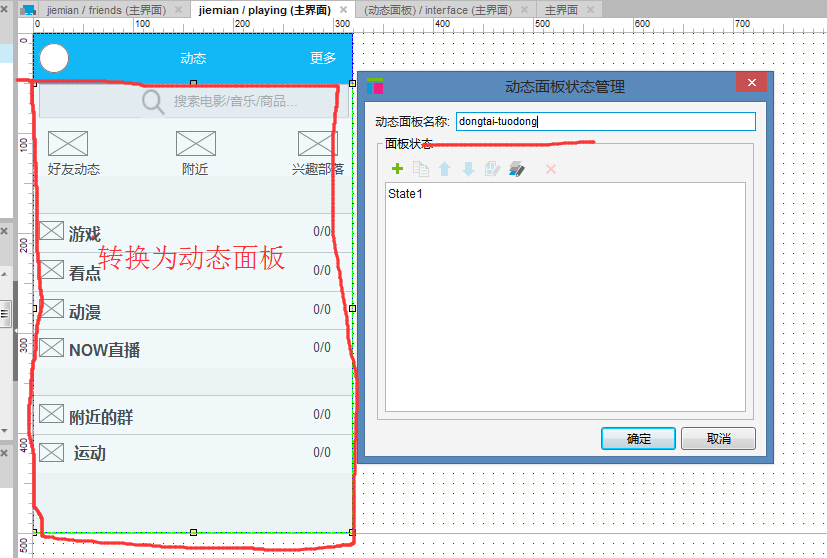Screen dimensions: 827x558
Task: Edit all panel states
Action: click(517, 169)
